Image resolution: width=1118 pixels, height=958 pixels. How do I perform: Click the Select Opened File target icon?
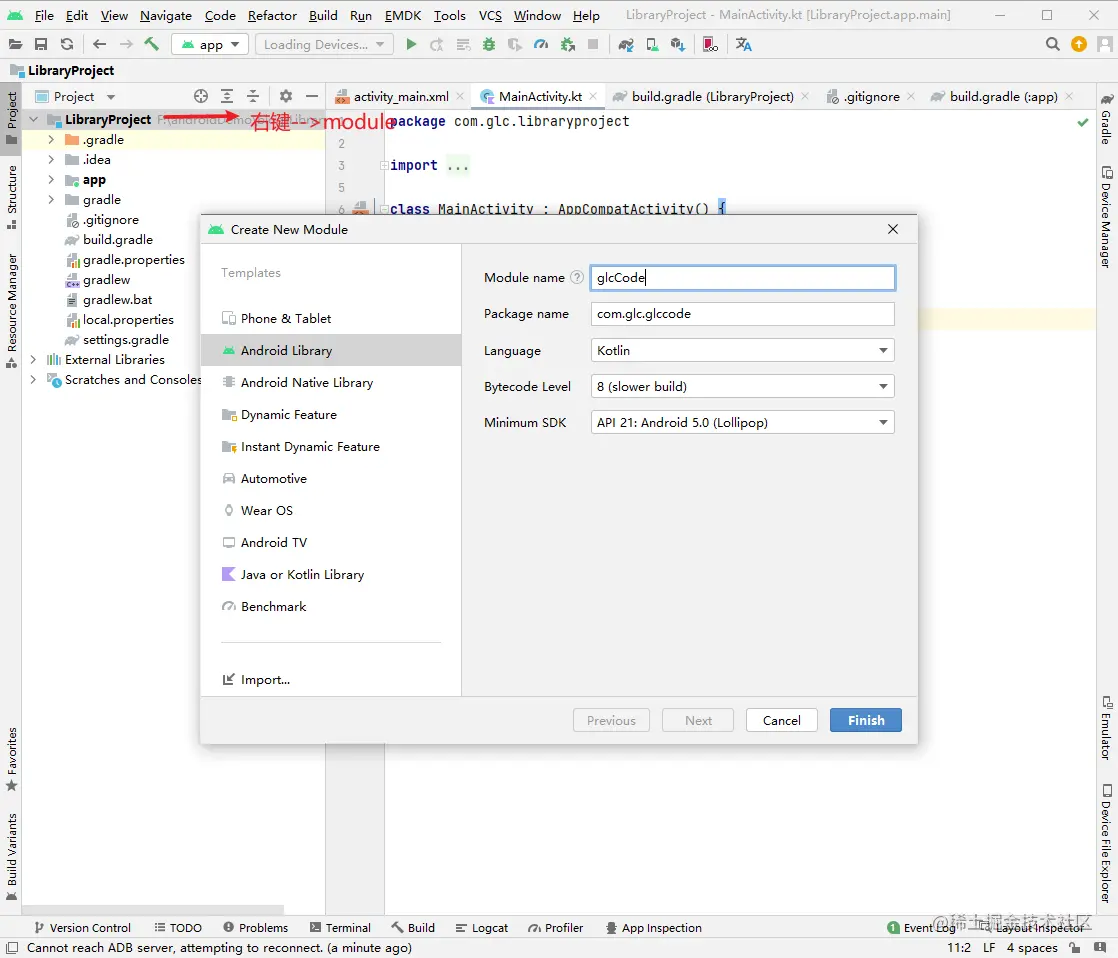[x=201, y=96]
